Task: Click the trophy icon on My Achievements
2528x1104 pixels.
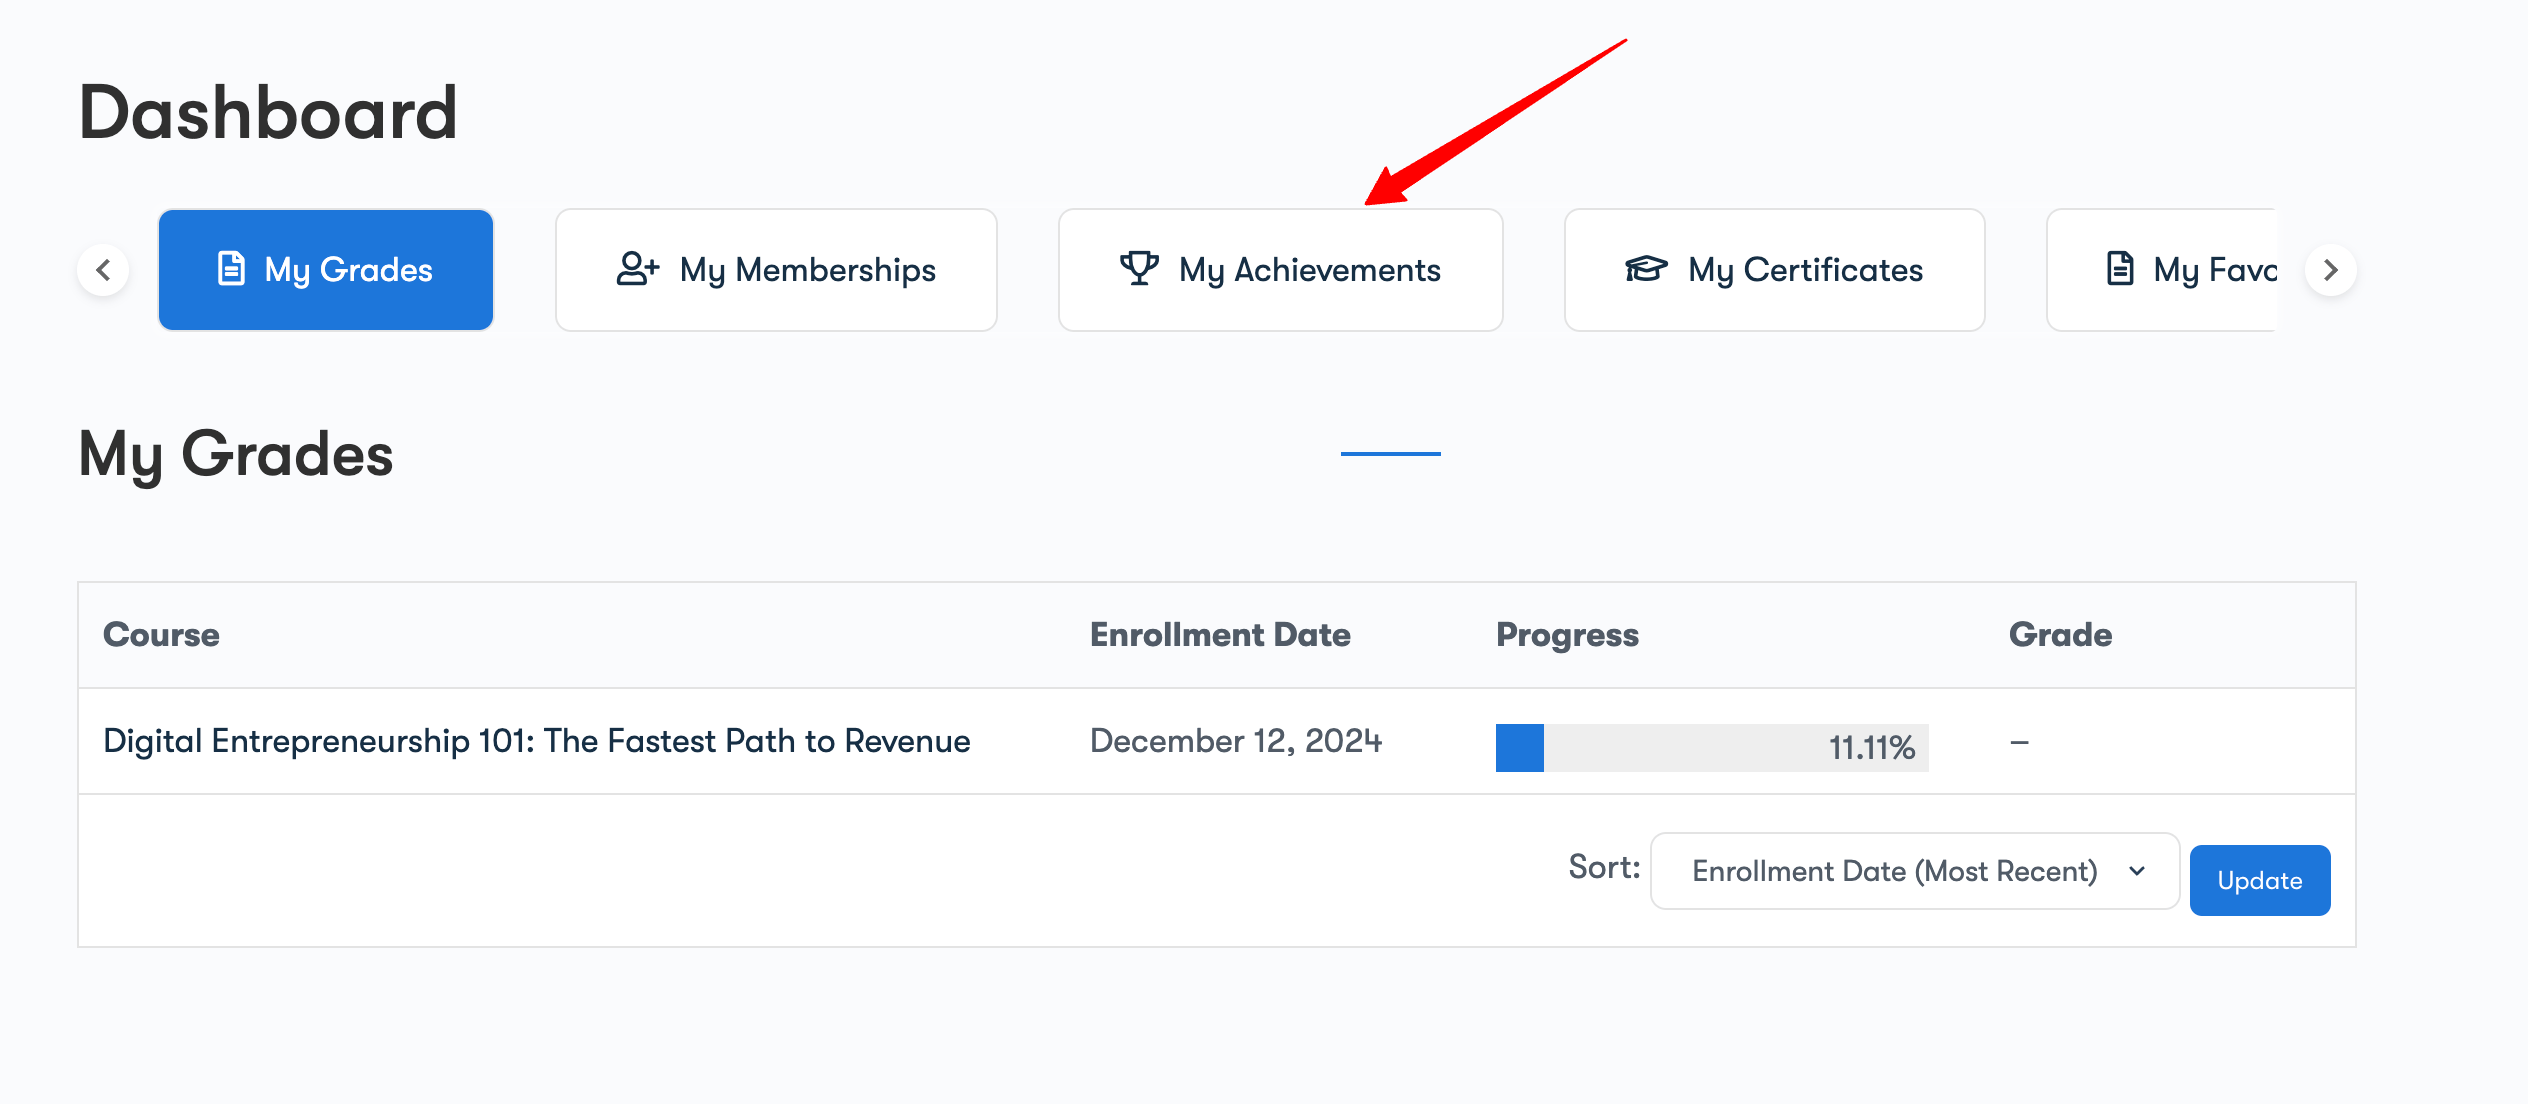Action: [1139, 268]
